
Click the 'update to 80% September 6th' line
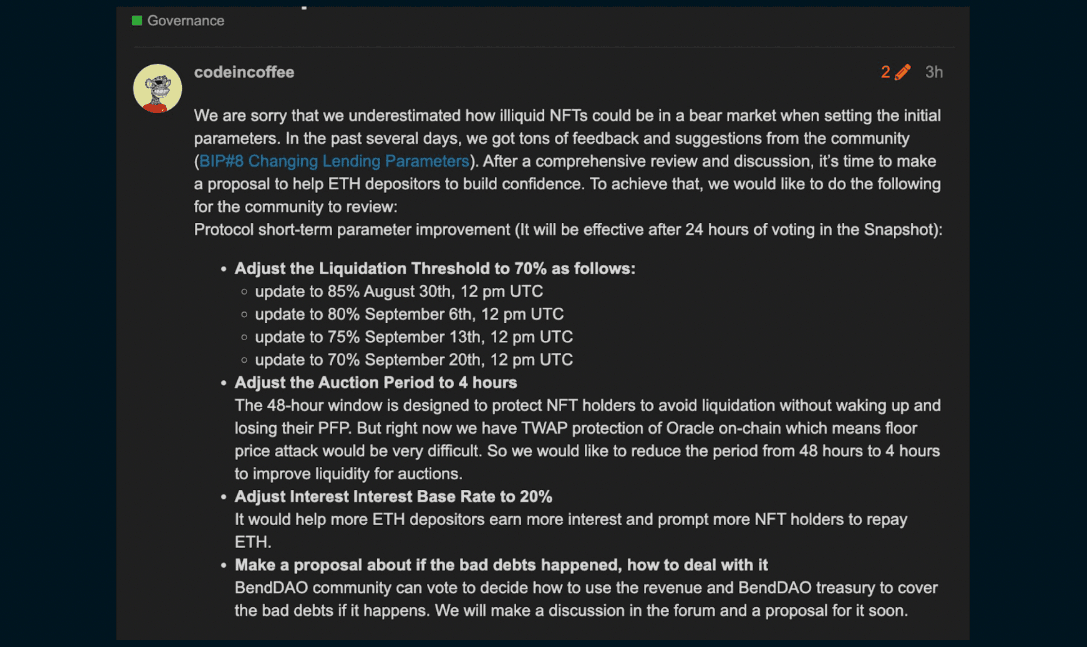pyautogui.click(x=409, y=314)
